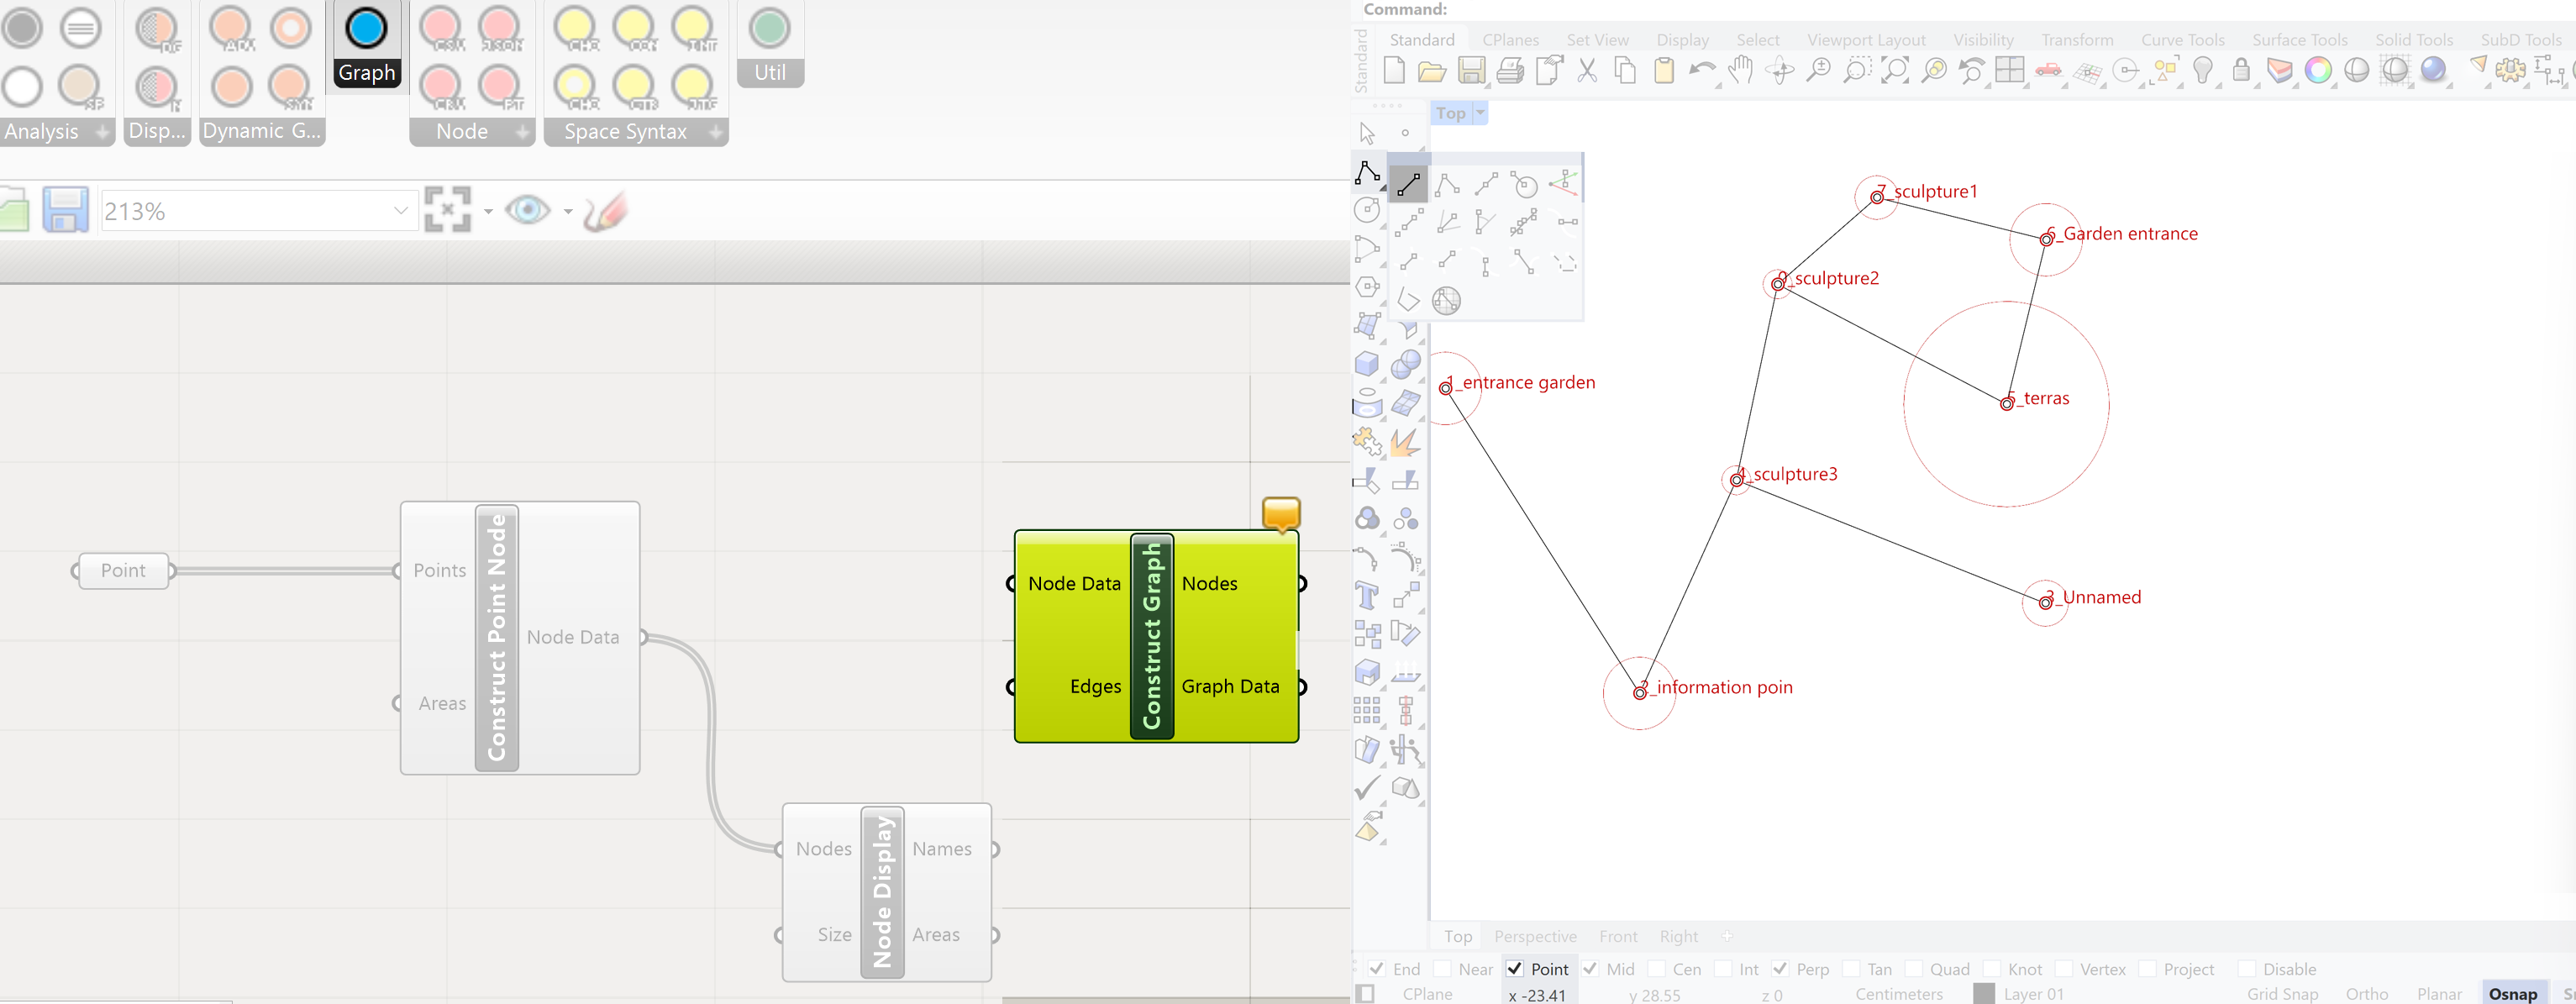
Task: Click the Zoom Extents icon
Action: click(x=1895, y=70)
